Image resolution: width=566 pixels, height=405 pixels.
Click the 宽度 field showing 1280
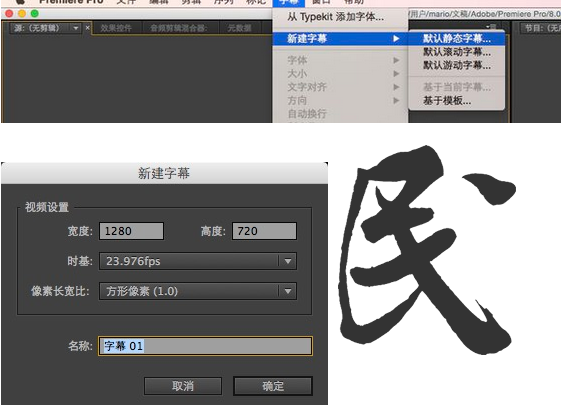132,231
